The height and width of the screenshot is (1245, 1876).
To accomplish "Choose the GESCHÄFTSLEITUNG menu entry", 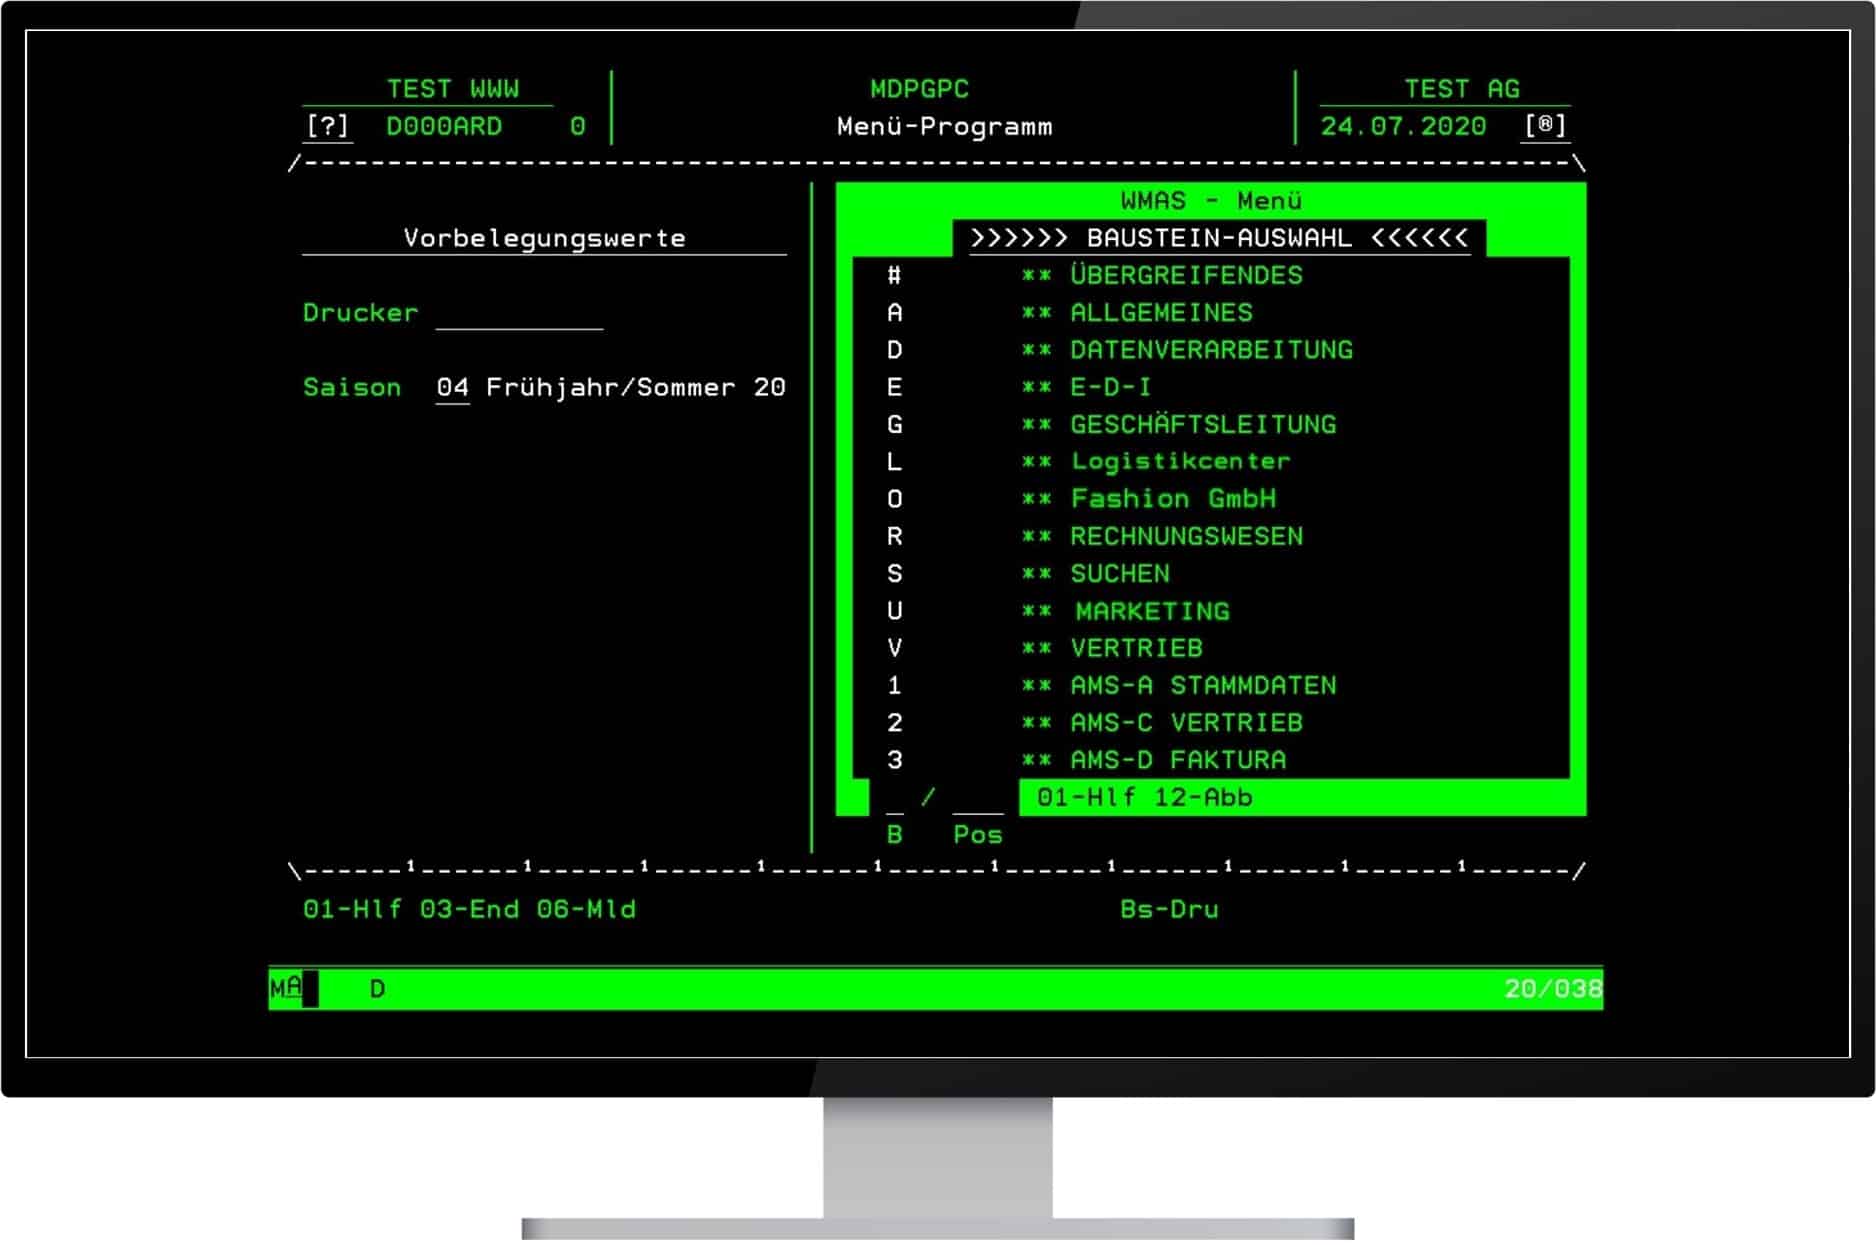I will pos(1203,424).
